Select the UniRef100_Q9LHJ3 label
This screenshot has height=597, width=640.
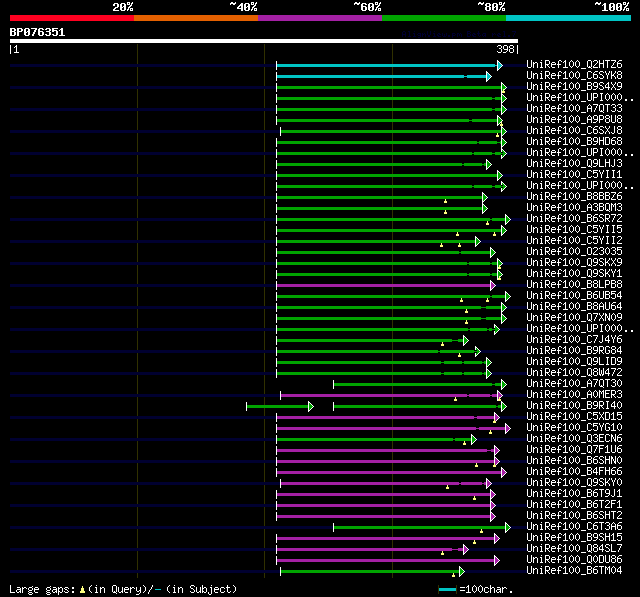pyautogui.click(x=574, y=163)
